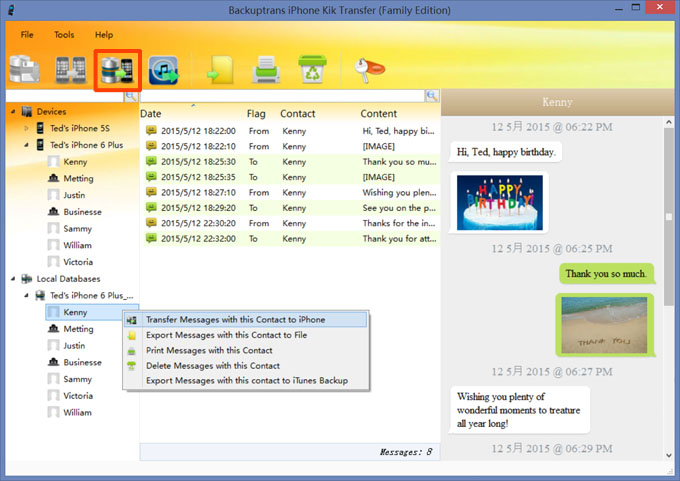Select Businesse group under Devices
This screenshot has width=680, height=481.
pyautogui.click(x=82, y=212)
